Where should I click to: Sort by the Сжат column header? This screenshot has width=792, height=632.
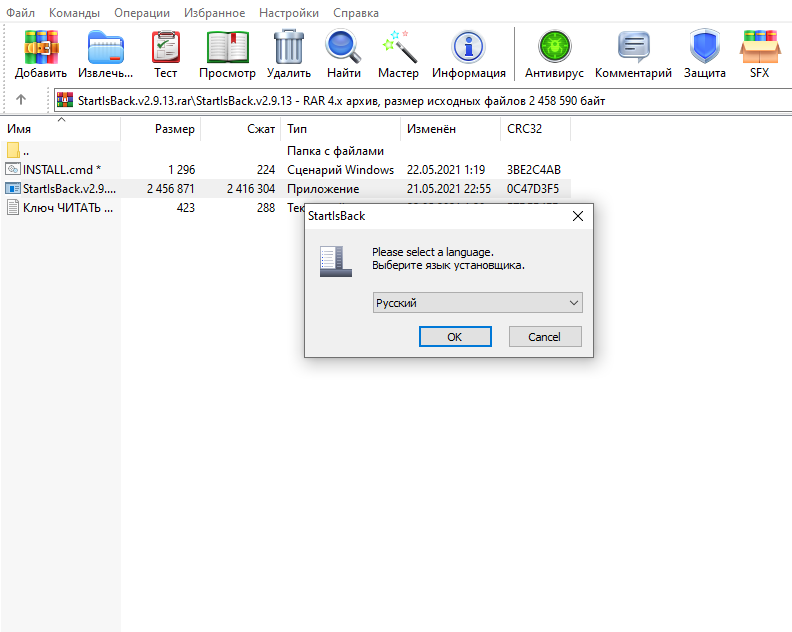pyautogui.click(x=241, y=129)
